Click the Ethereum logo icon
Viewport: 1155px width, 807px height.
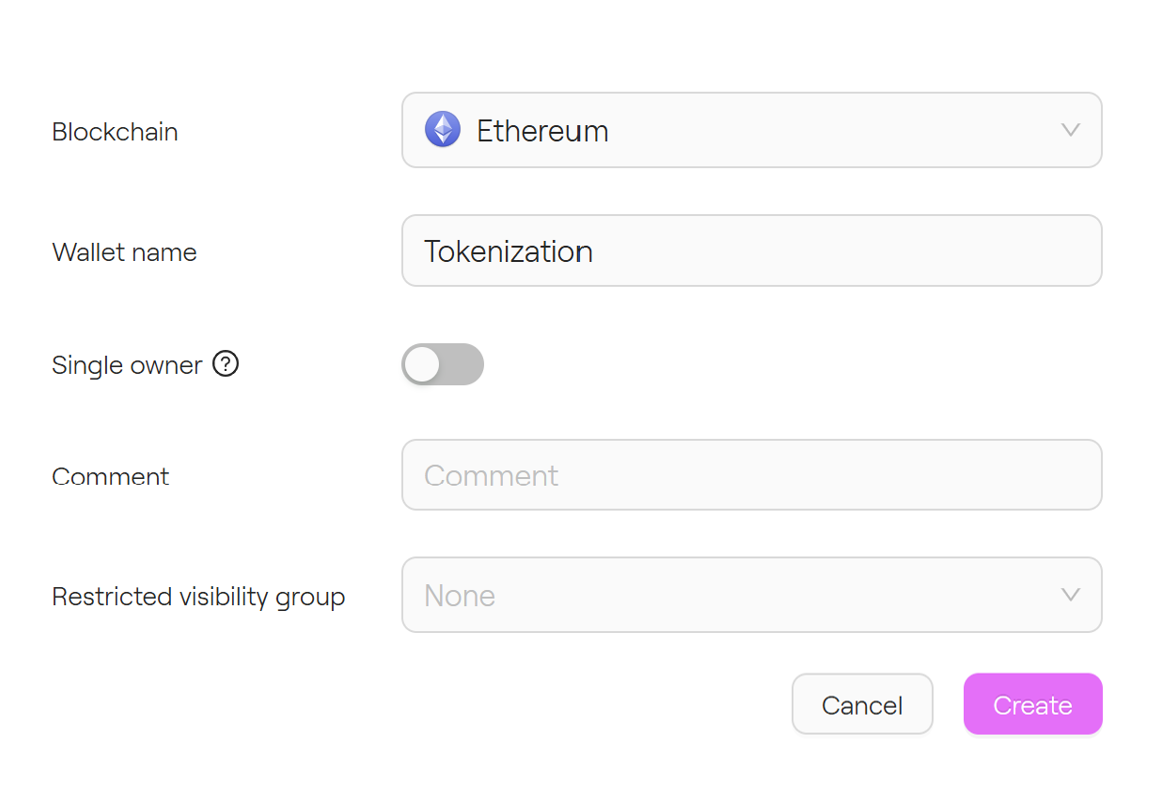point(442,130)
